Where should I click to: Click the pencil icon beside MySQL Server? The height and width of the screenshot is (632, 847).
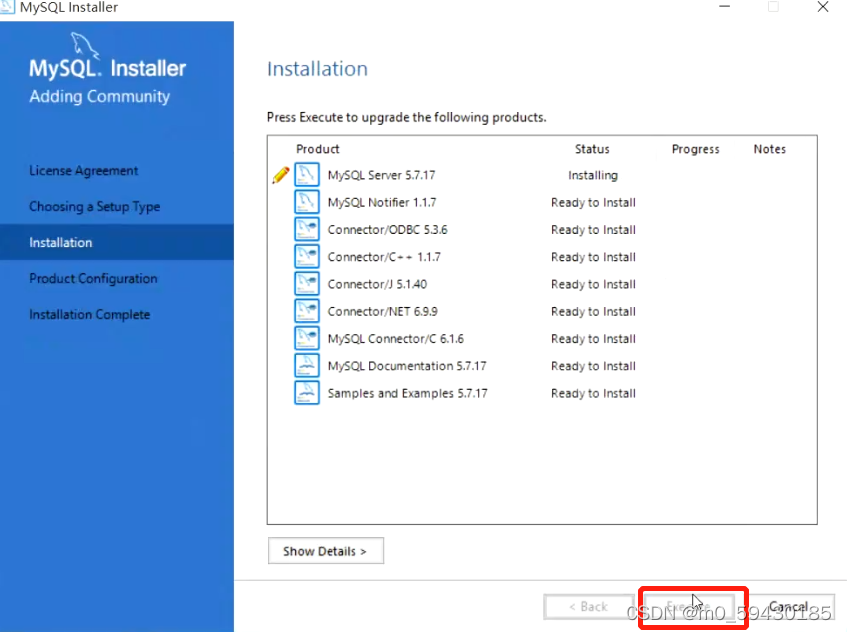point(281,175)
